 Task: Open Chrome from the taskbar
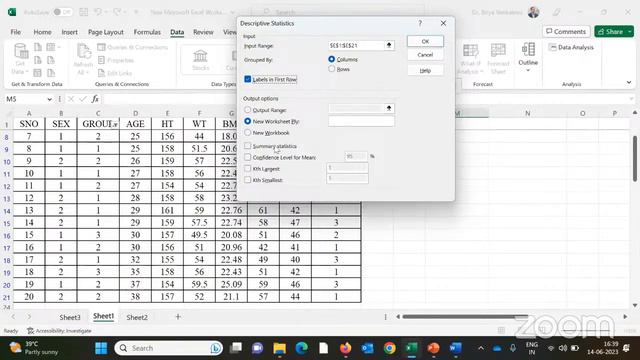pyautogui.click(x=389, y=348)
